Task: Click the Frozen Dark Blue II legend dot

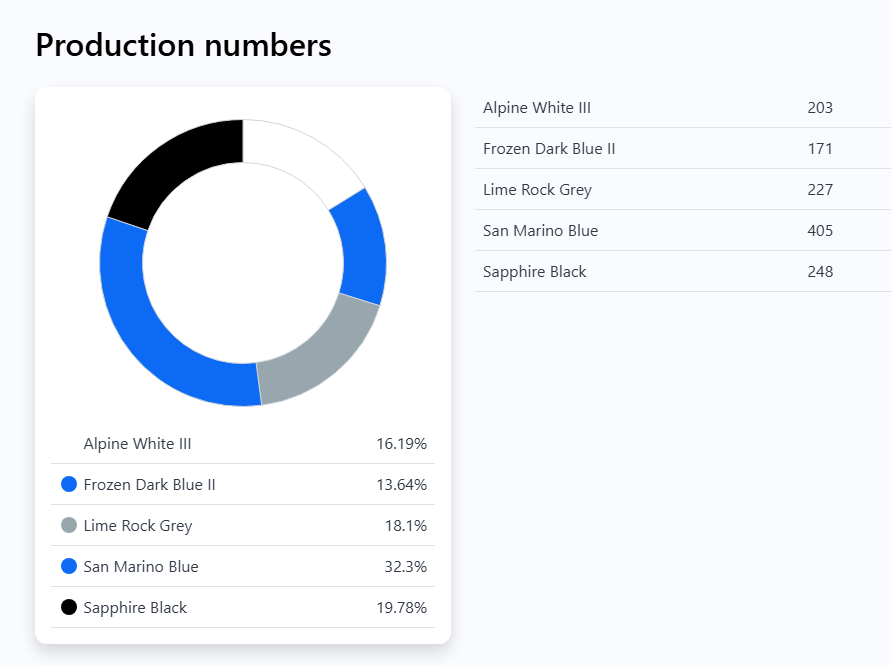Action: click(69, 484)
